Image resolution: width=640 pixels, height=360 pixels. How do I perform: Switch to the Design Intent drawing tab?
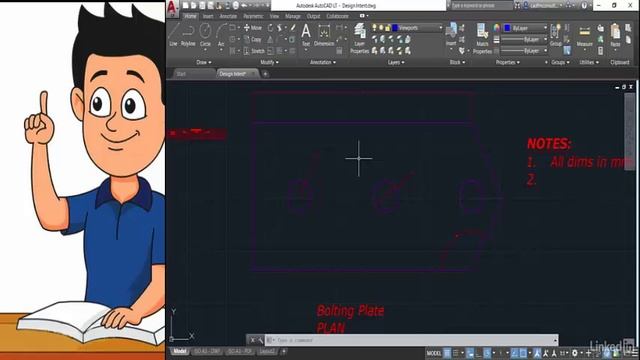click(237, 74)
